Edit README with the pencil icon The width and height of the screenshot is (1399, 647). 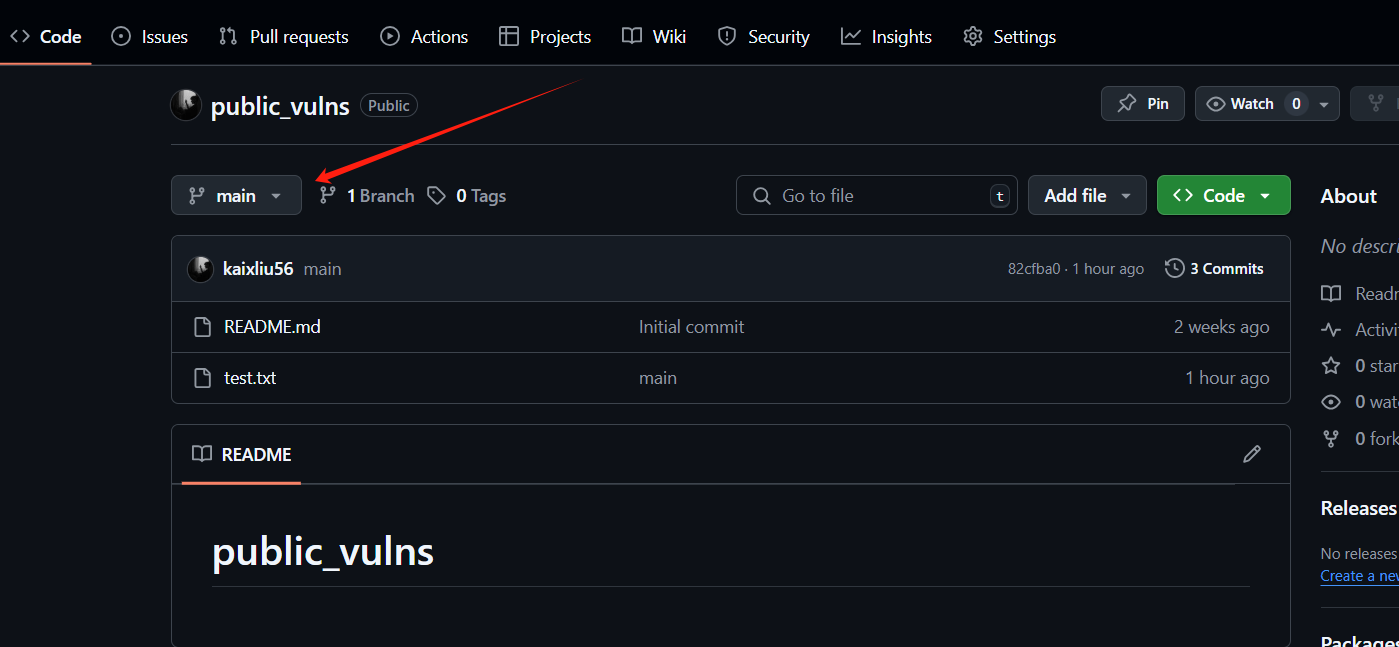click(1252, 454)
